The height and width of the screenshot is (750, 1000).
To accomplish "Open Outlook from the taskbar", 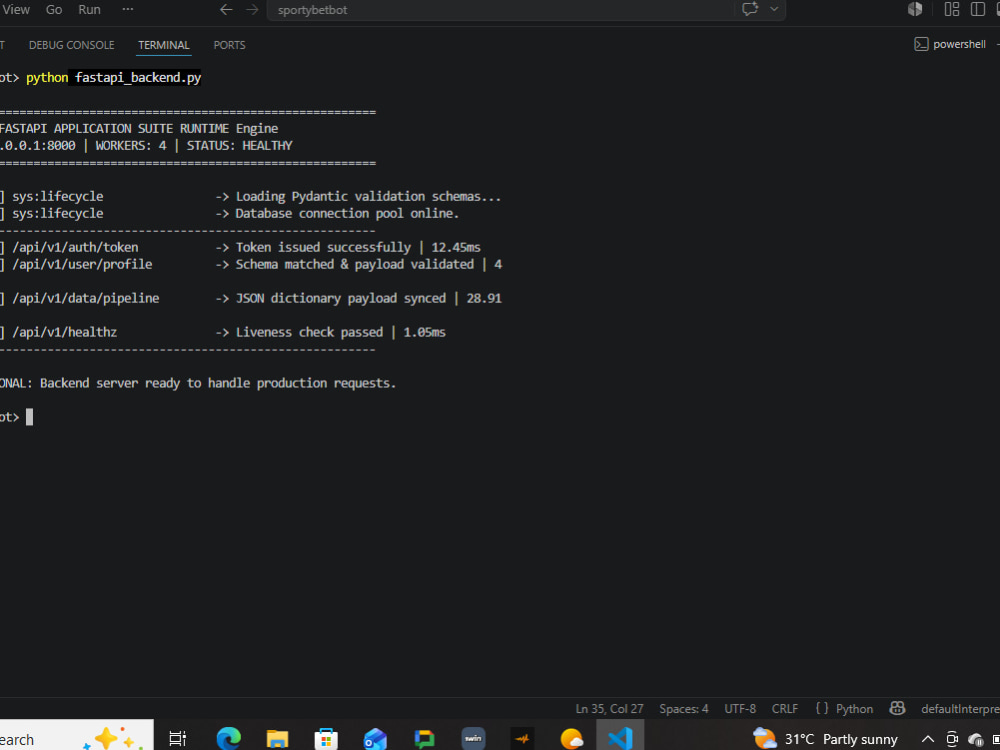I will pos(375,739).
